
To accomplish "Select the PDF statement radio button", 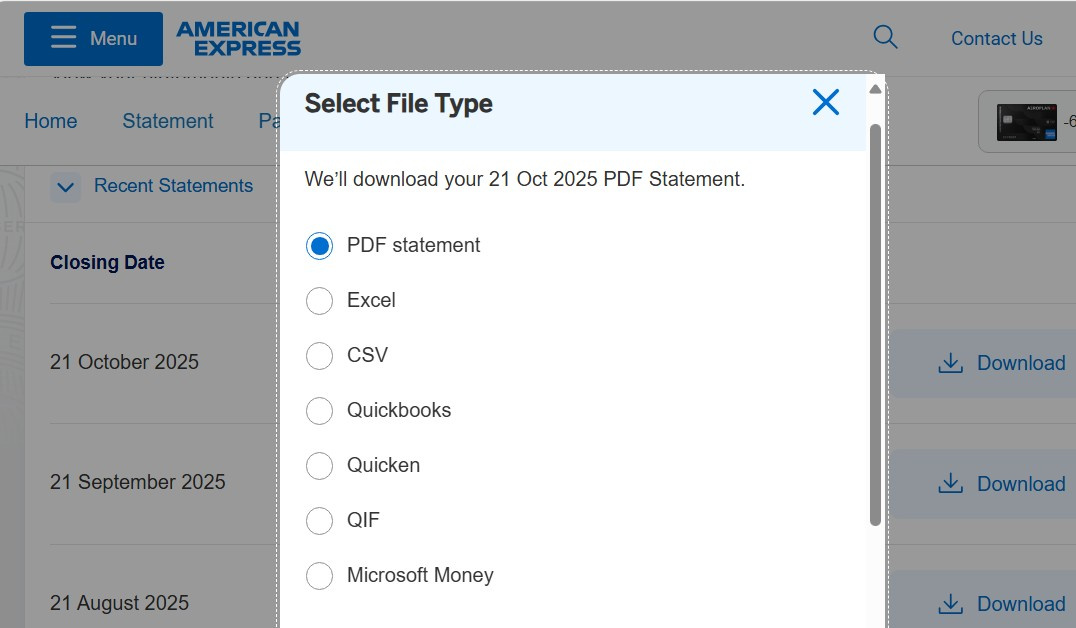I will (x=319, y=246).
